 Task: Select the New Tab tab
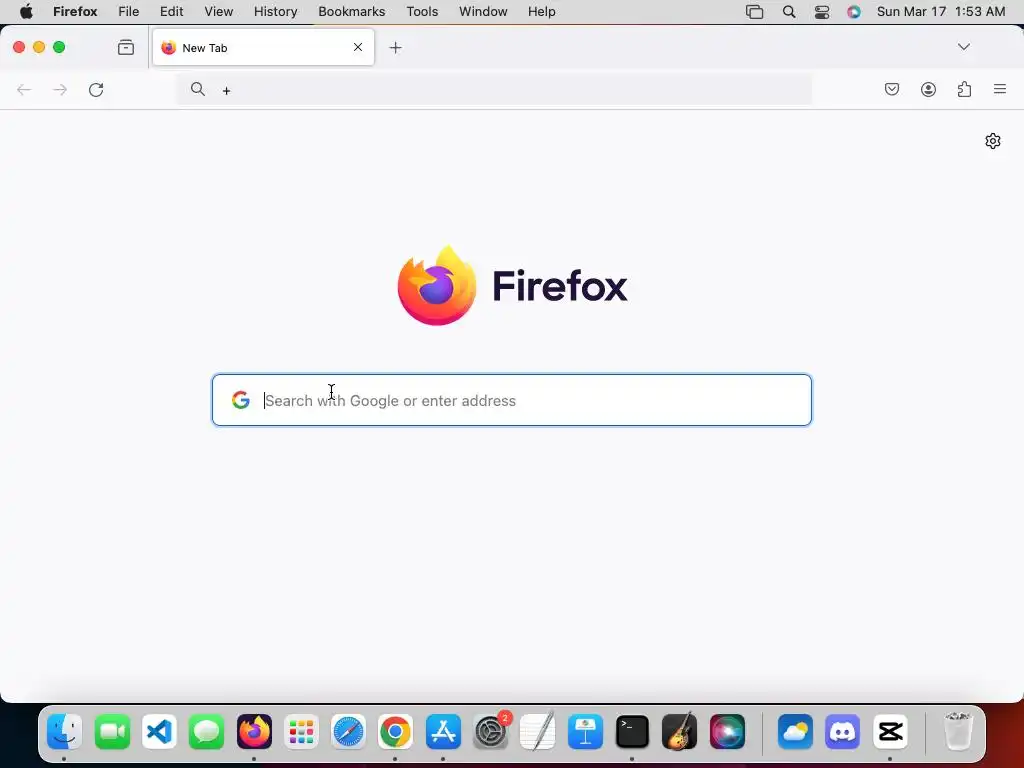(x=263, y=48)
